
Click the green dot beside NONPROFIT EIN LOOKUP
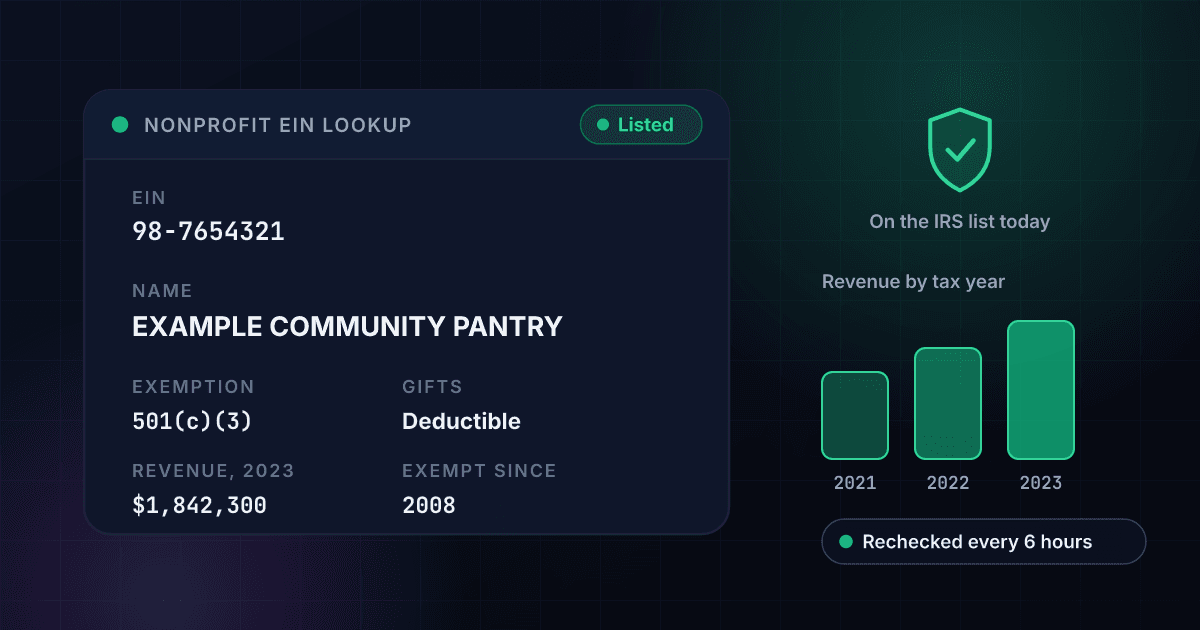click(120, 125)
